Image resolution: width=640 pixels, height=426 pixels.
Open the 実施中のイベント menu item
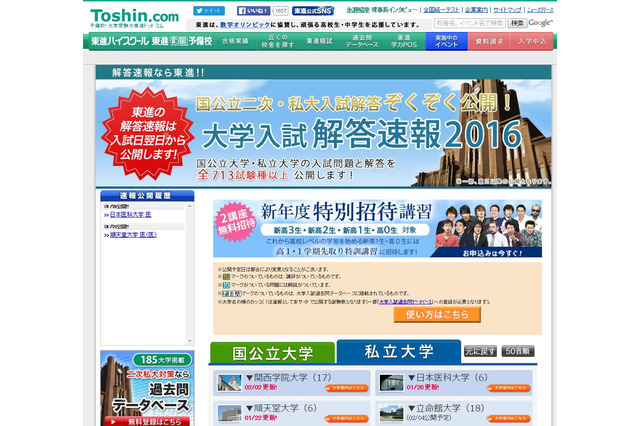point(447,41)
